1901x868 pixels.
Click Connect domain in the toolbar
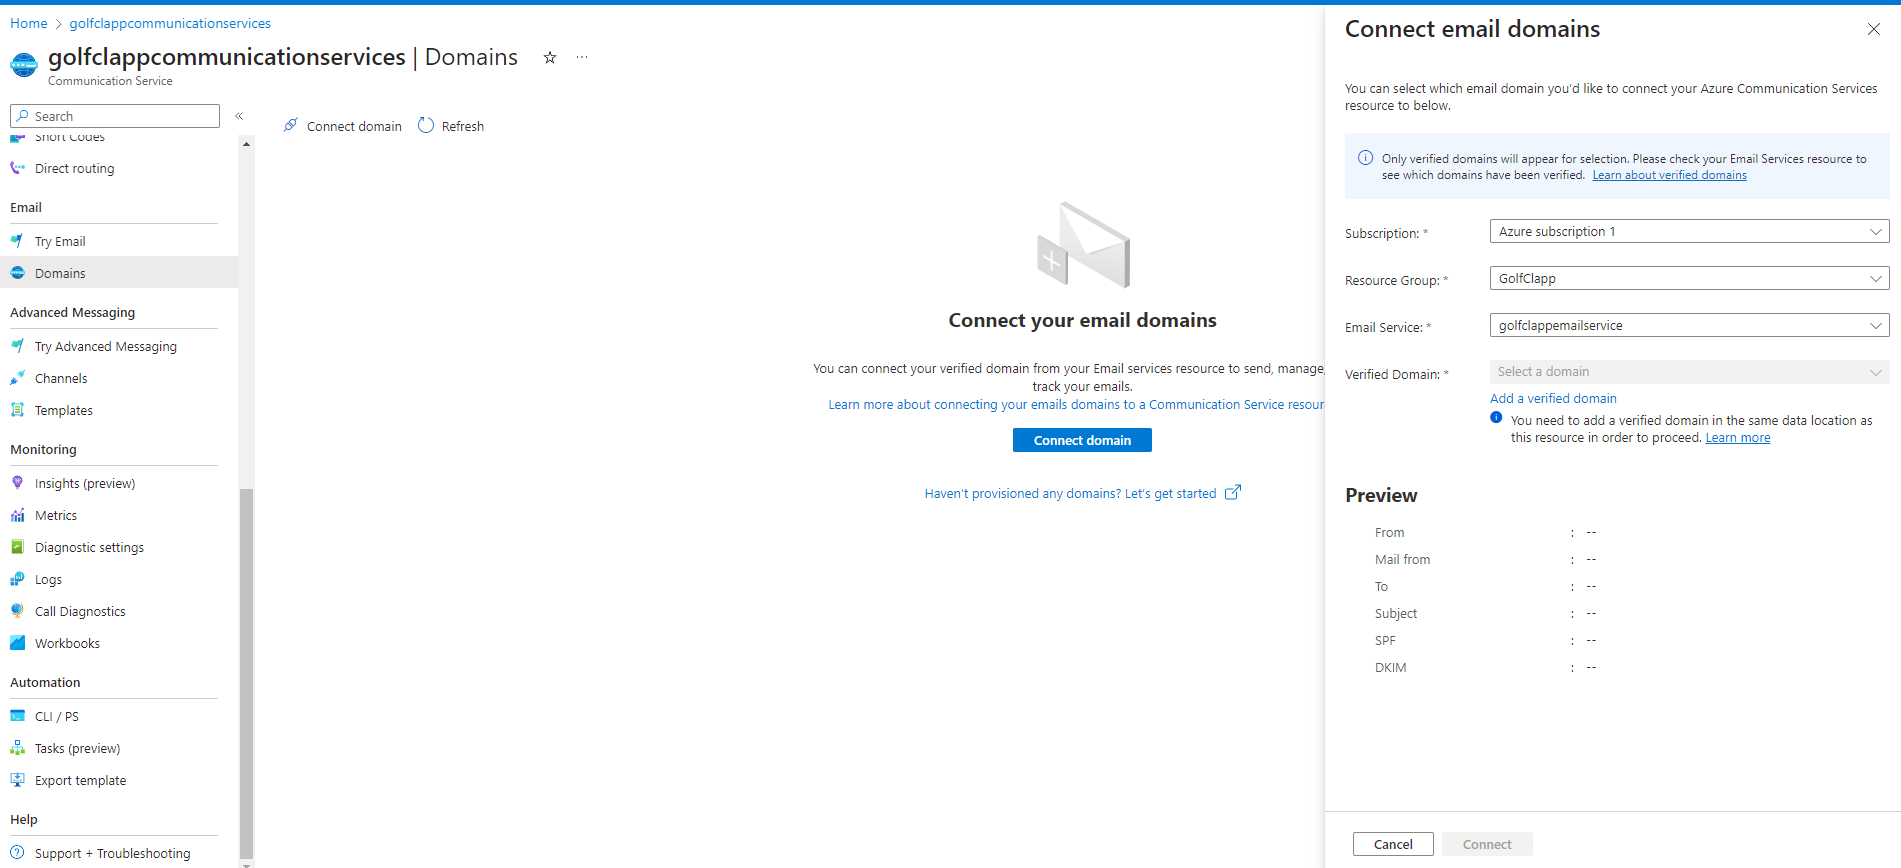click(343, 126)
